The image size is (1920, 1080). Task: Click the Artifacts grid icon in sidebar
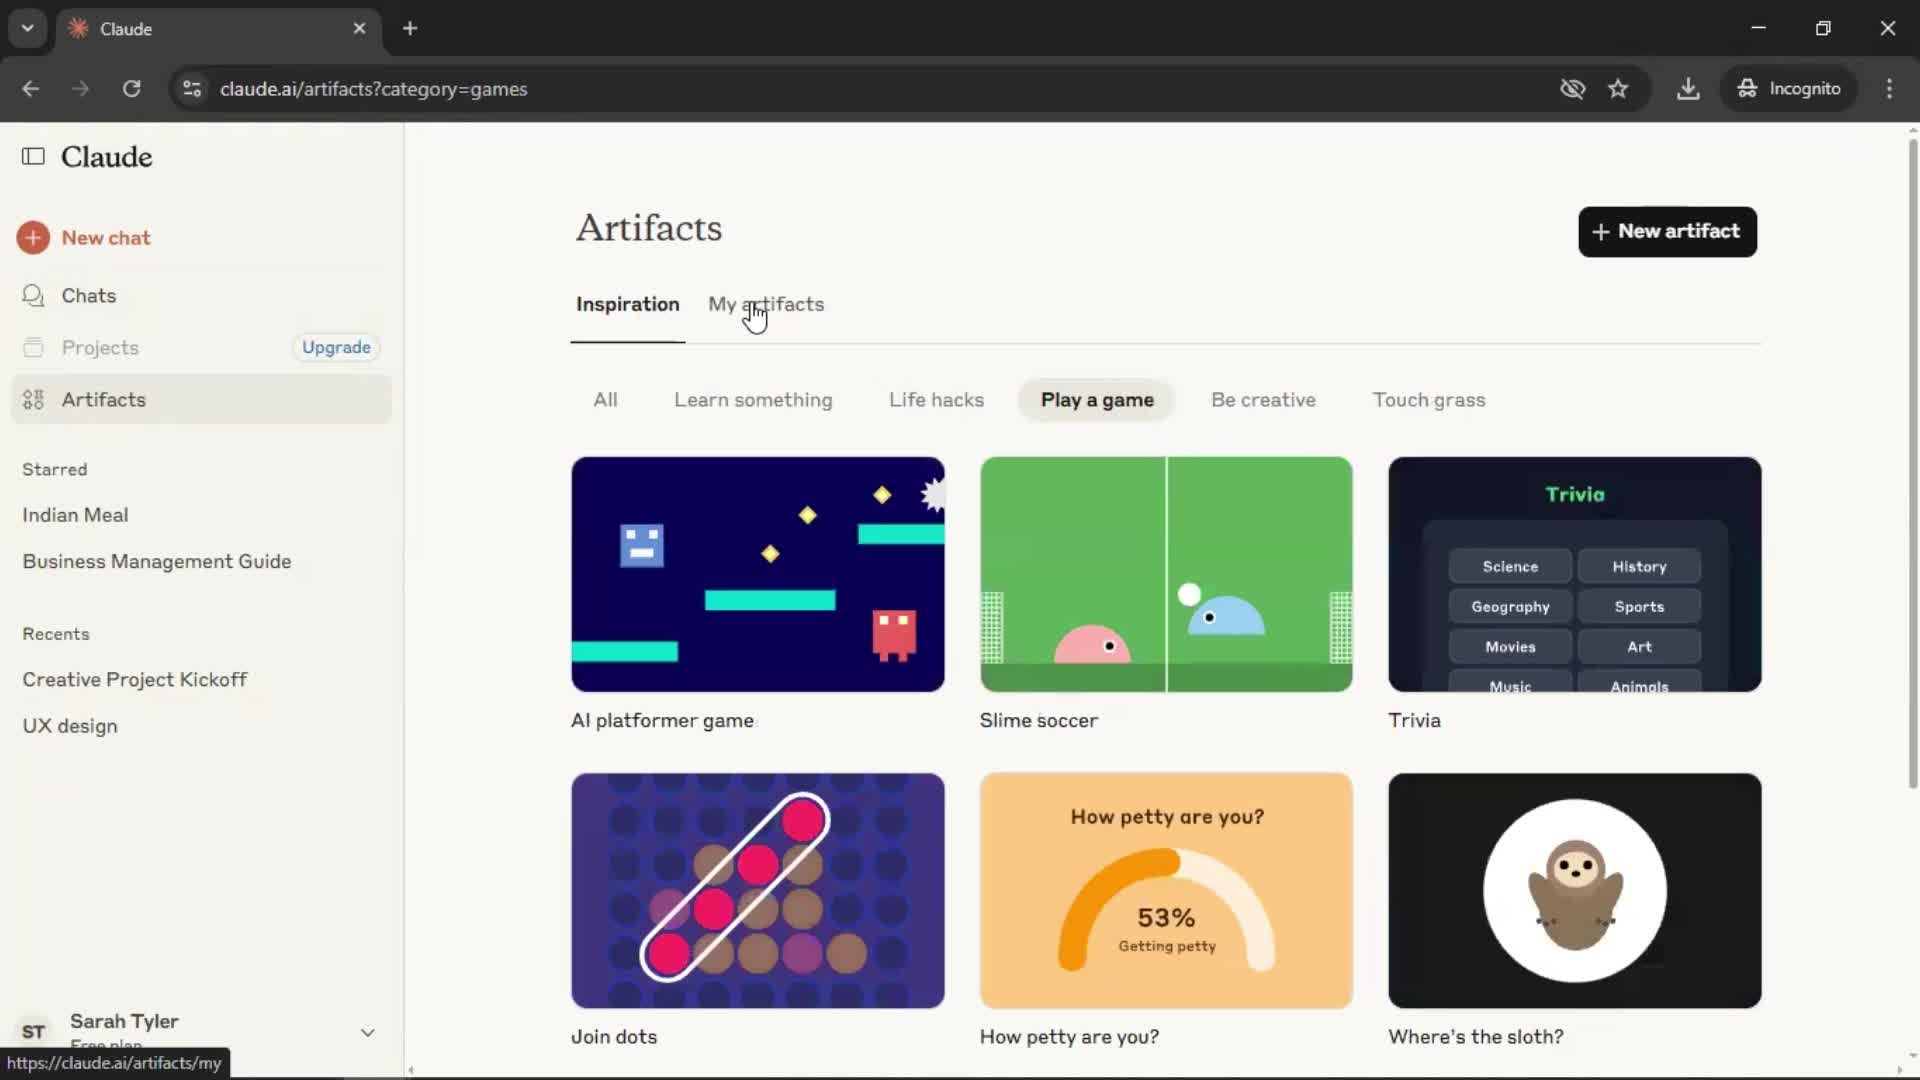click(33, 399)
